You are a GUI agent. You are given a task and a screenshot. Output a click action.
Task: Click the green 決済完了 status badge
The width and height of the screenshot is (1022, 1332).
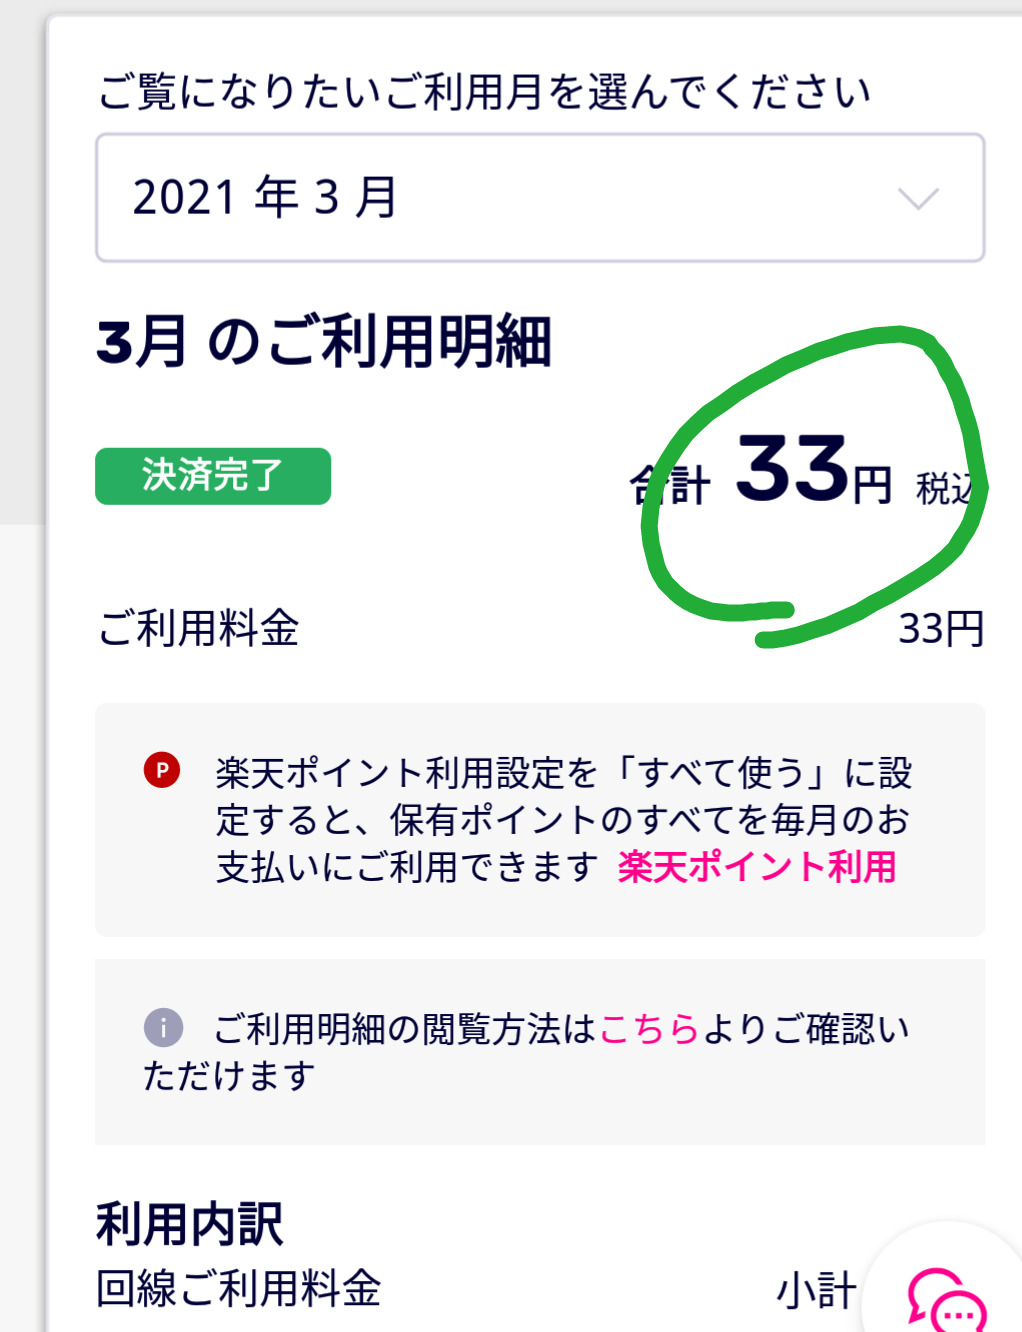213,476
